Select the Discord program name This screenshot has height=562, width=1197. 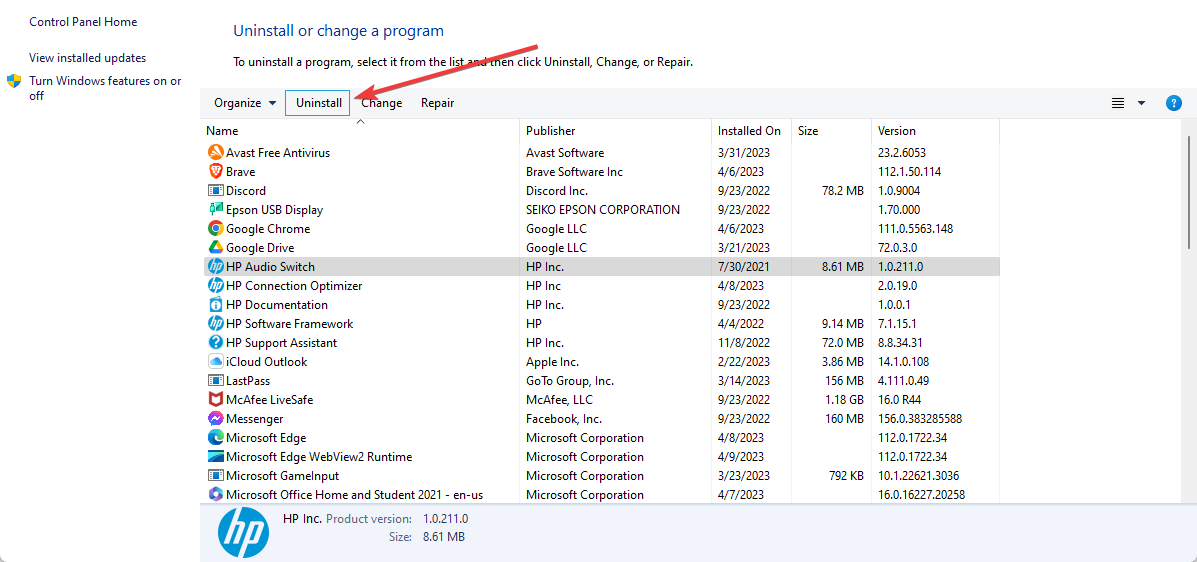[246, 191]
